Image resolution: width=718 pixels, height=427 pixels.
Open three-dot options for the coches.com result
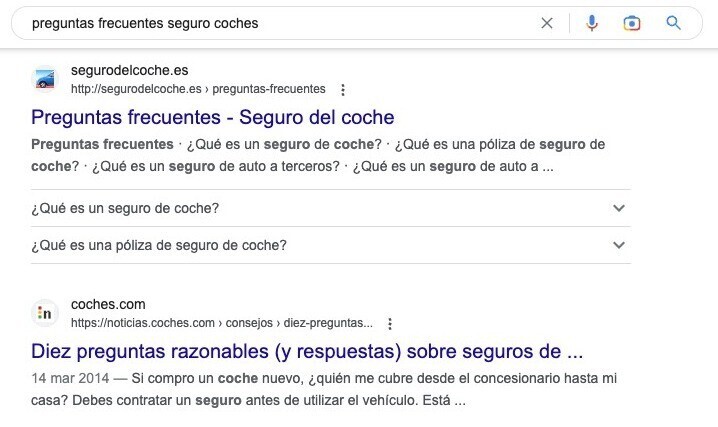390,323
